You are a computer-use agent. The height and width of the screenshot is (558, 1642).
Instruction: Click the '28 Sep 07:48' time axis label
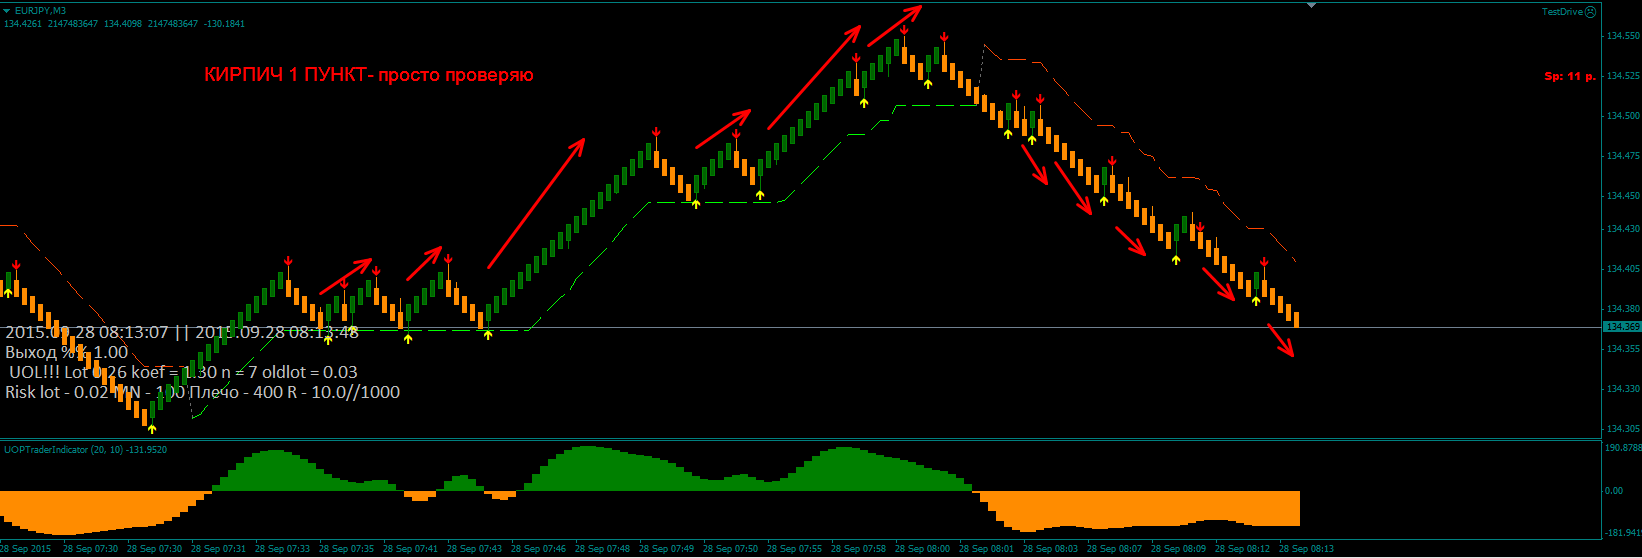tap(602, 549)
